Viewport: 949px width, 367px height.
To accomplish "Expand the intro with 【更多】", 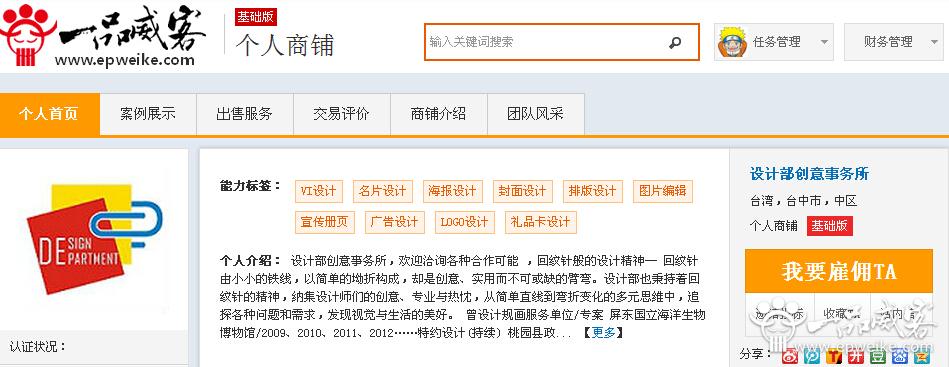I will coord(603,332).
